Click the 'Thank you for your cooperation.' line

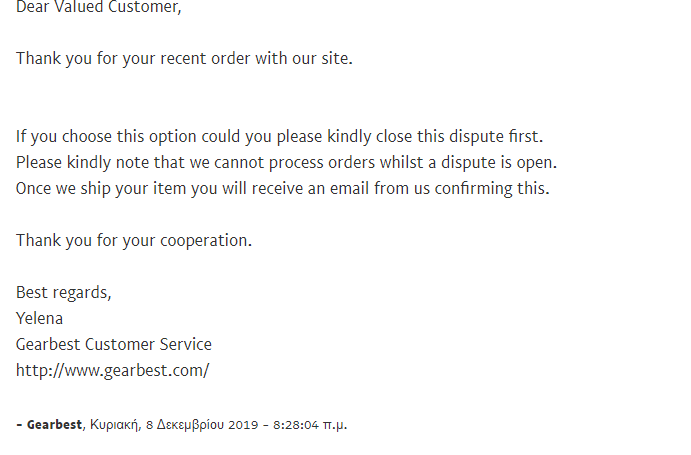pyautogui.click(x=134, y=241)
